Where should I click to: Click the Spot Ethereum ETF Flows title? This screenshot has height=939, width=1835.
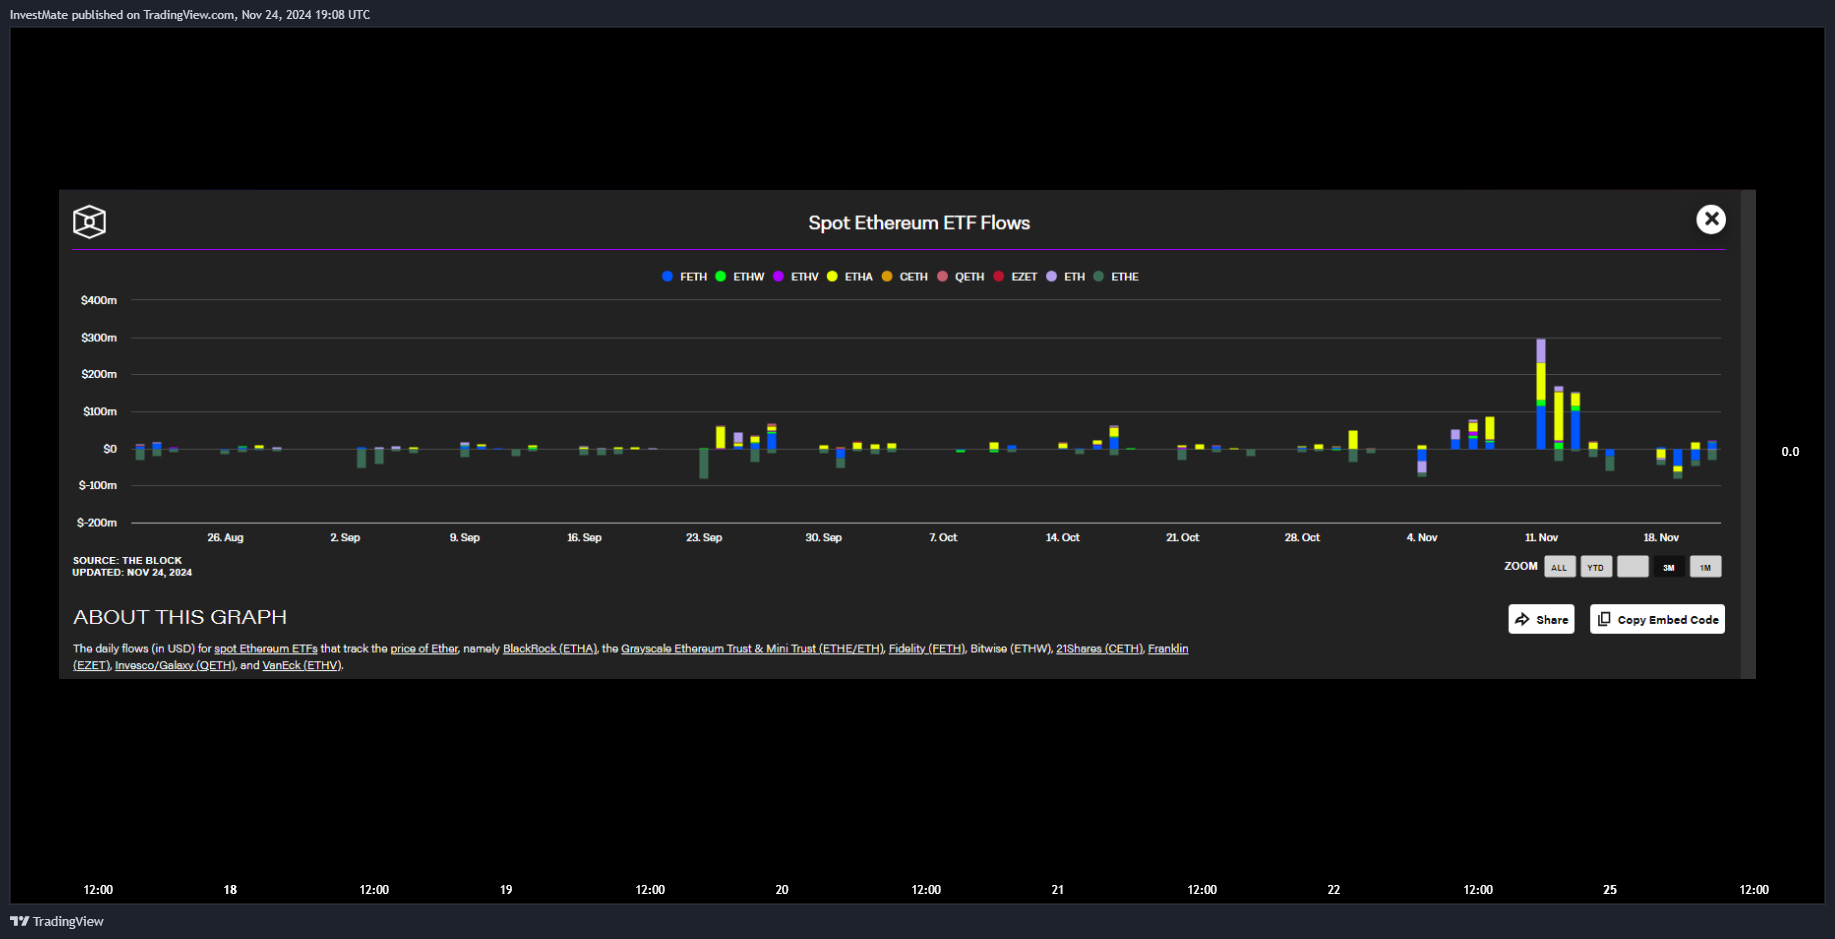point(919,223)
